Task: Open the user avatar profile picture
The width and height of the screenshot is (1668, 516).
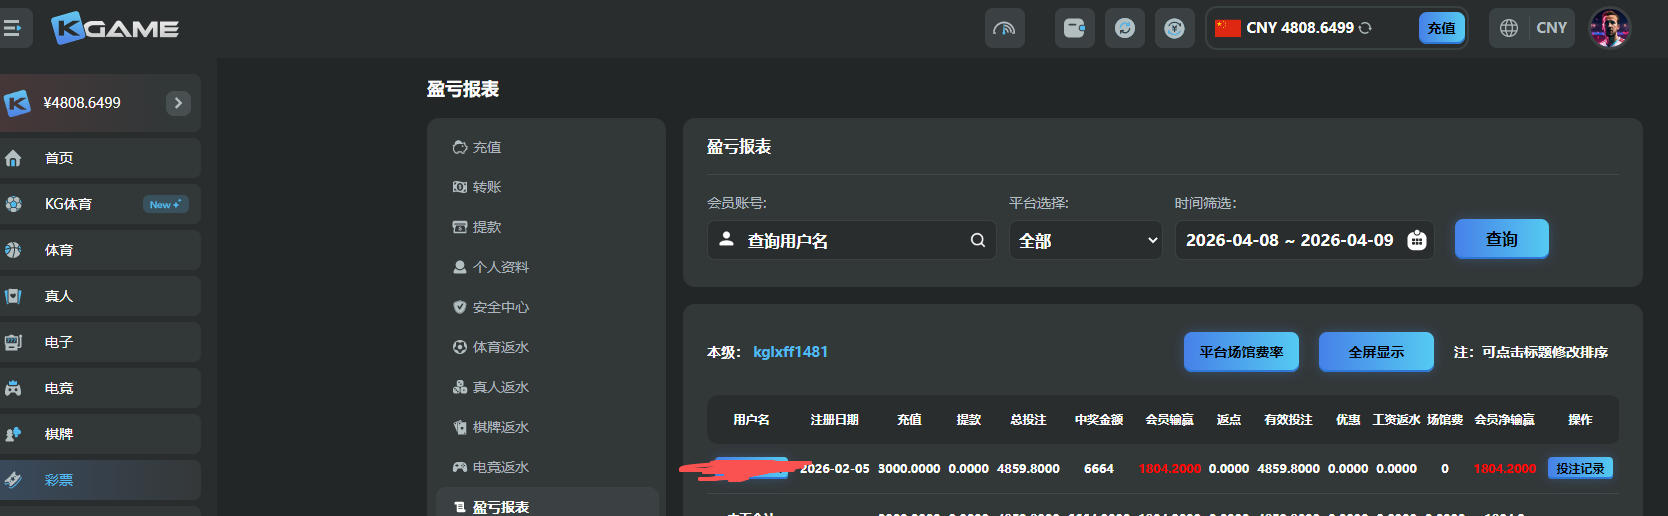Action: tap(1609, 28)
